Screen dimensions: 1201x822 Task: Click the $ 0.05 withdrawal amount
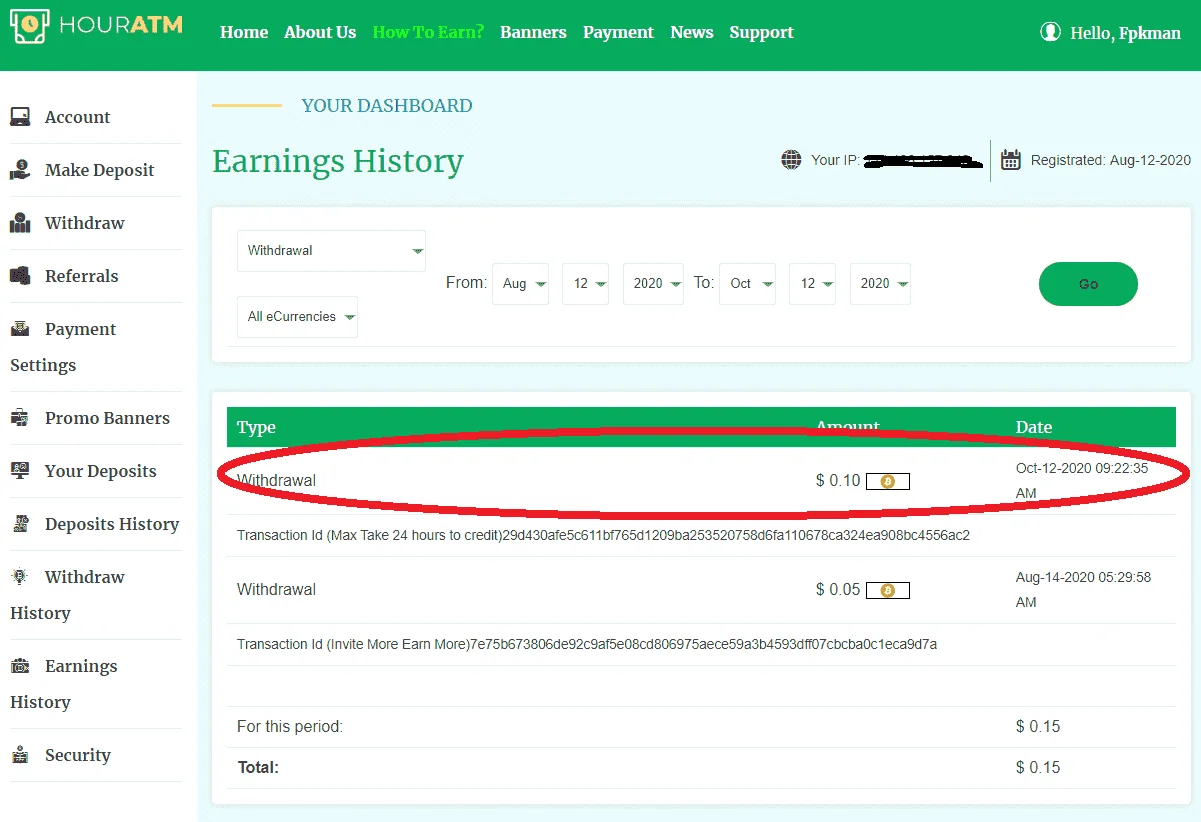coord(838,590)
